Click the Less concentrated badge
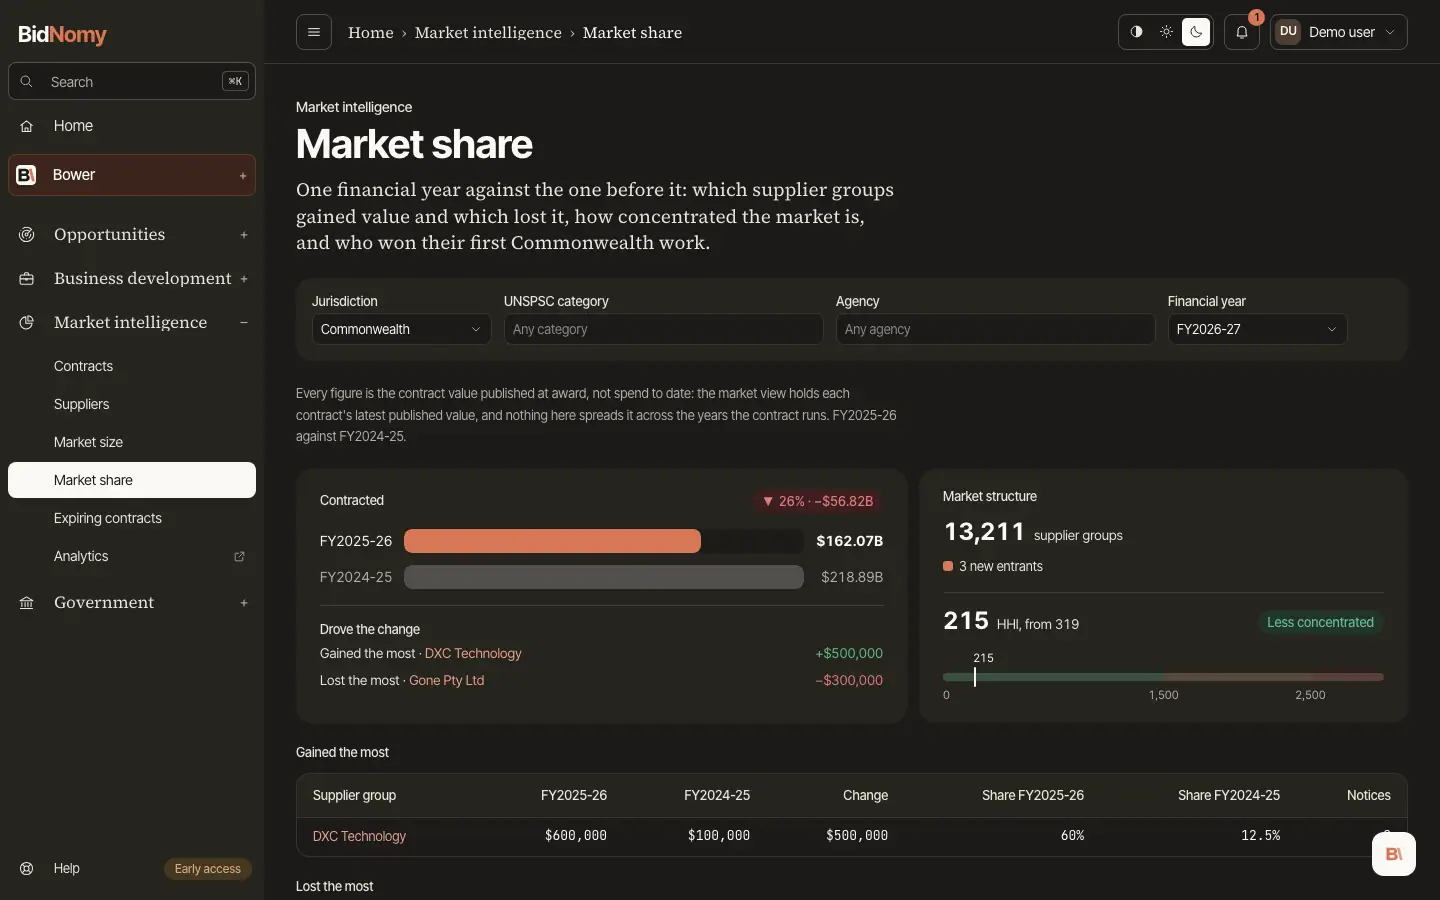 (1320, 623)
